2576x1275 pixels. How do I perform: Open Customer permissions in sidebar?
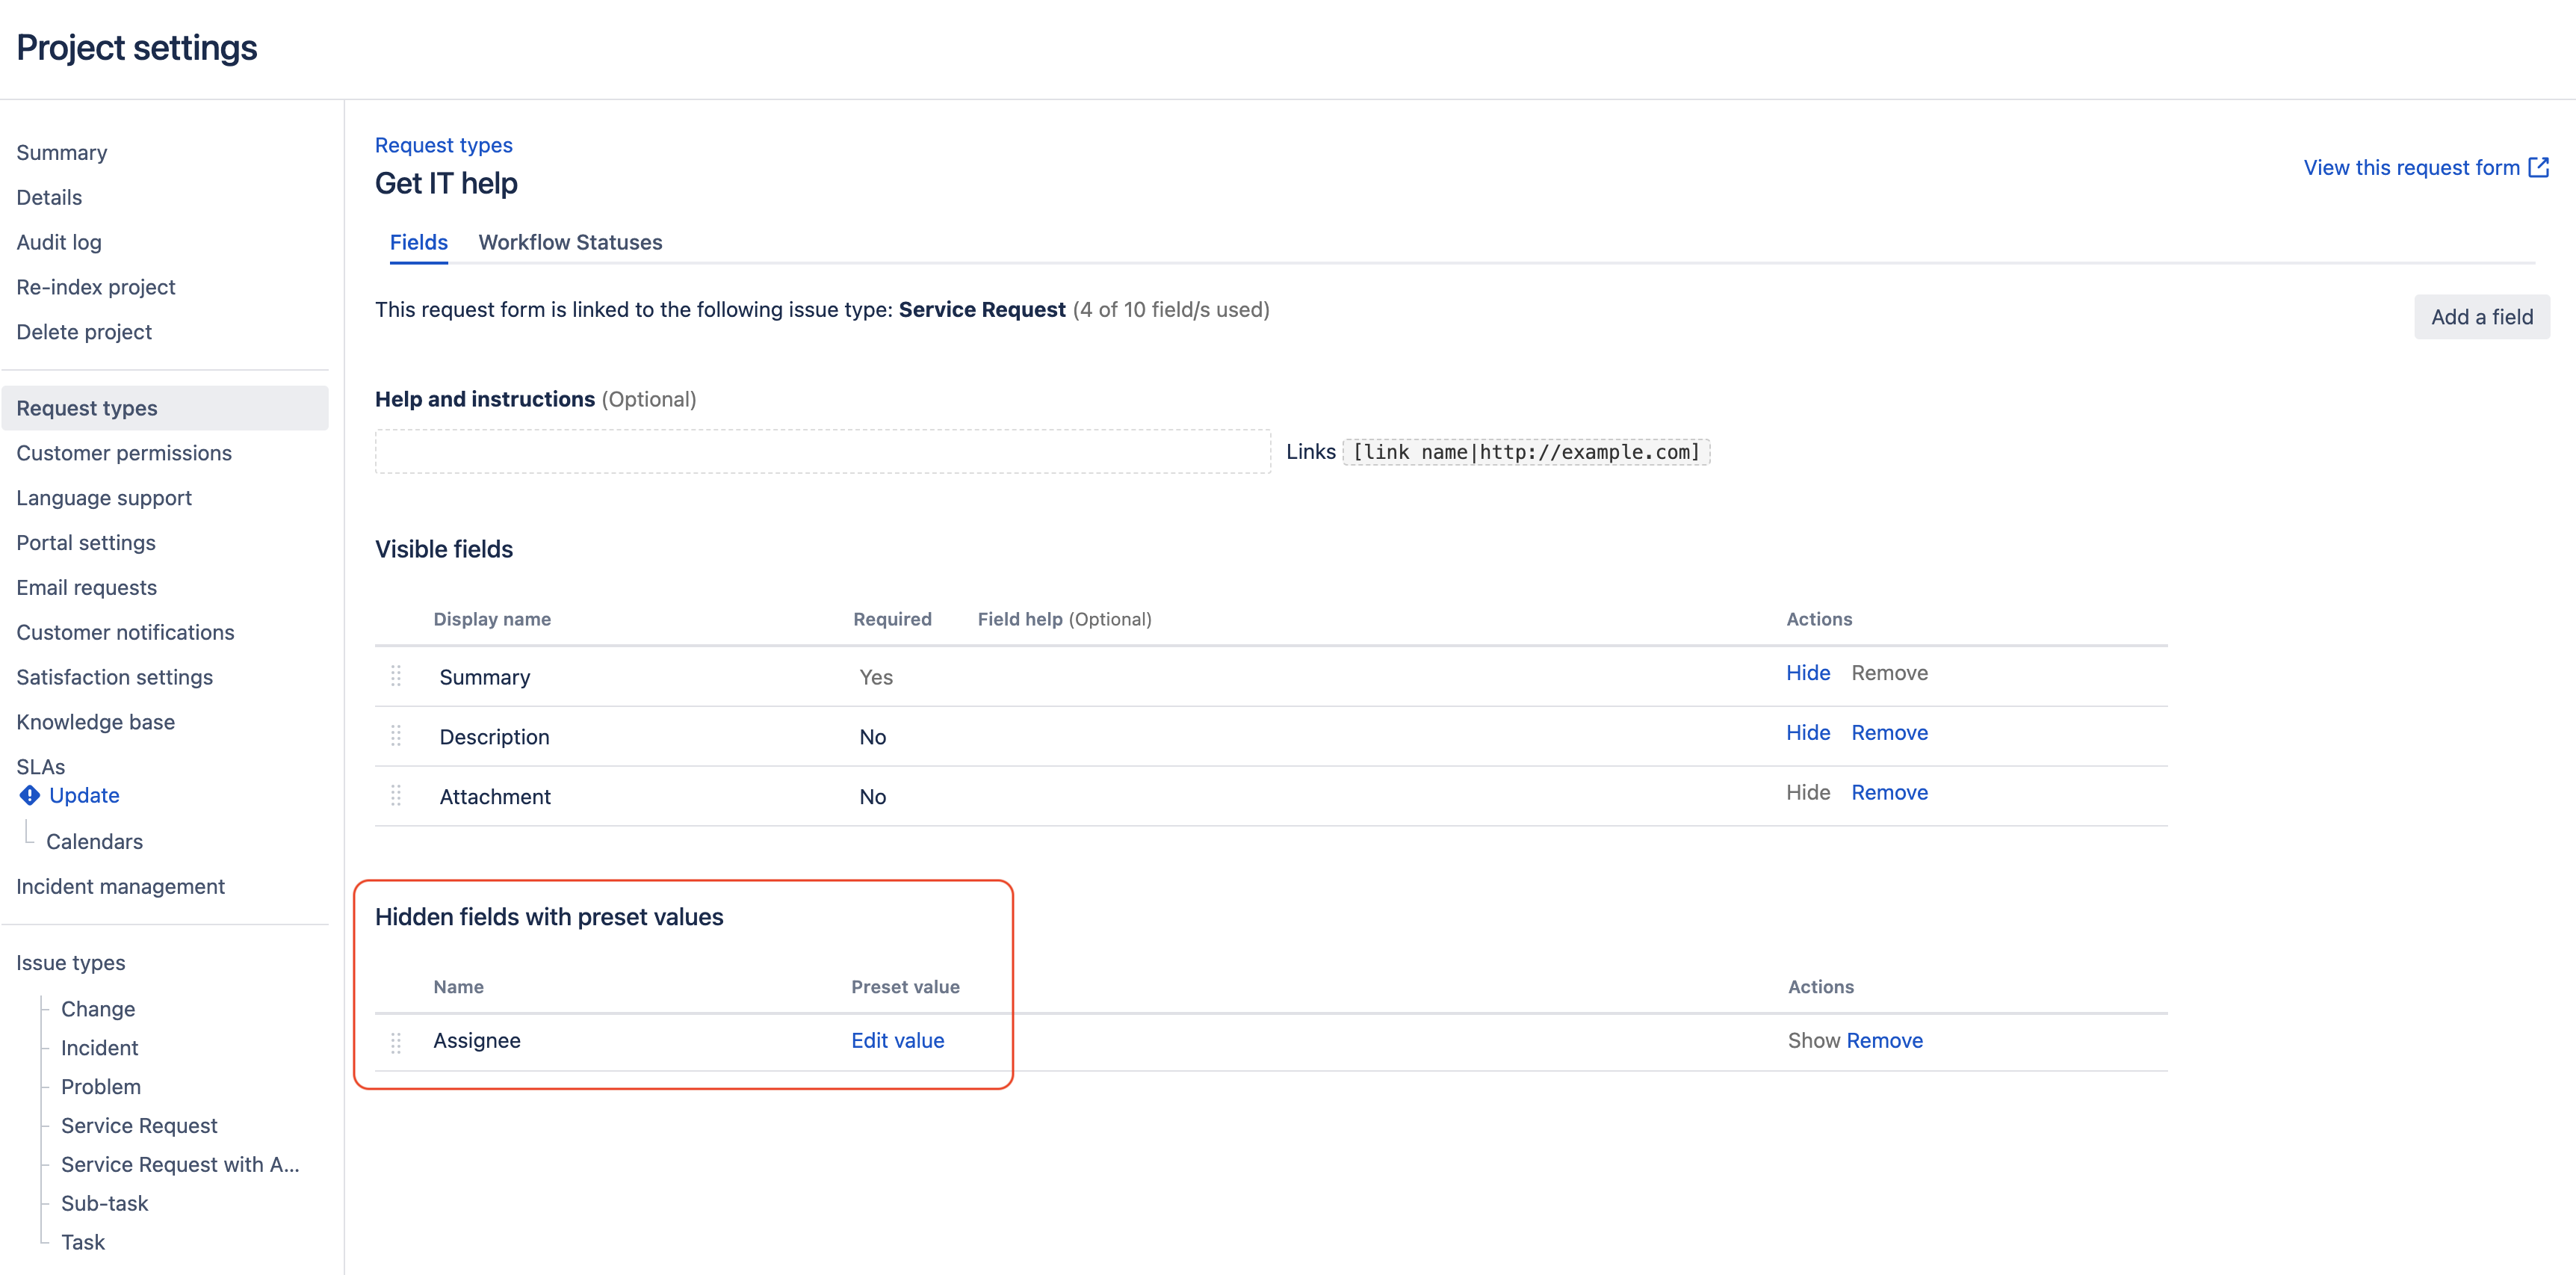click(124, 453)
